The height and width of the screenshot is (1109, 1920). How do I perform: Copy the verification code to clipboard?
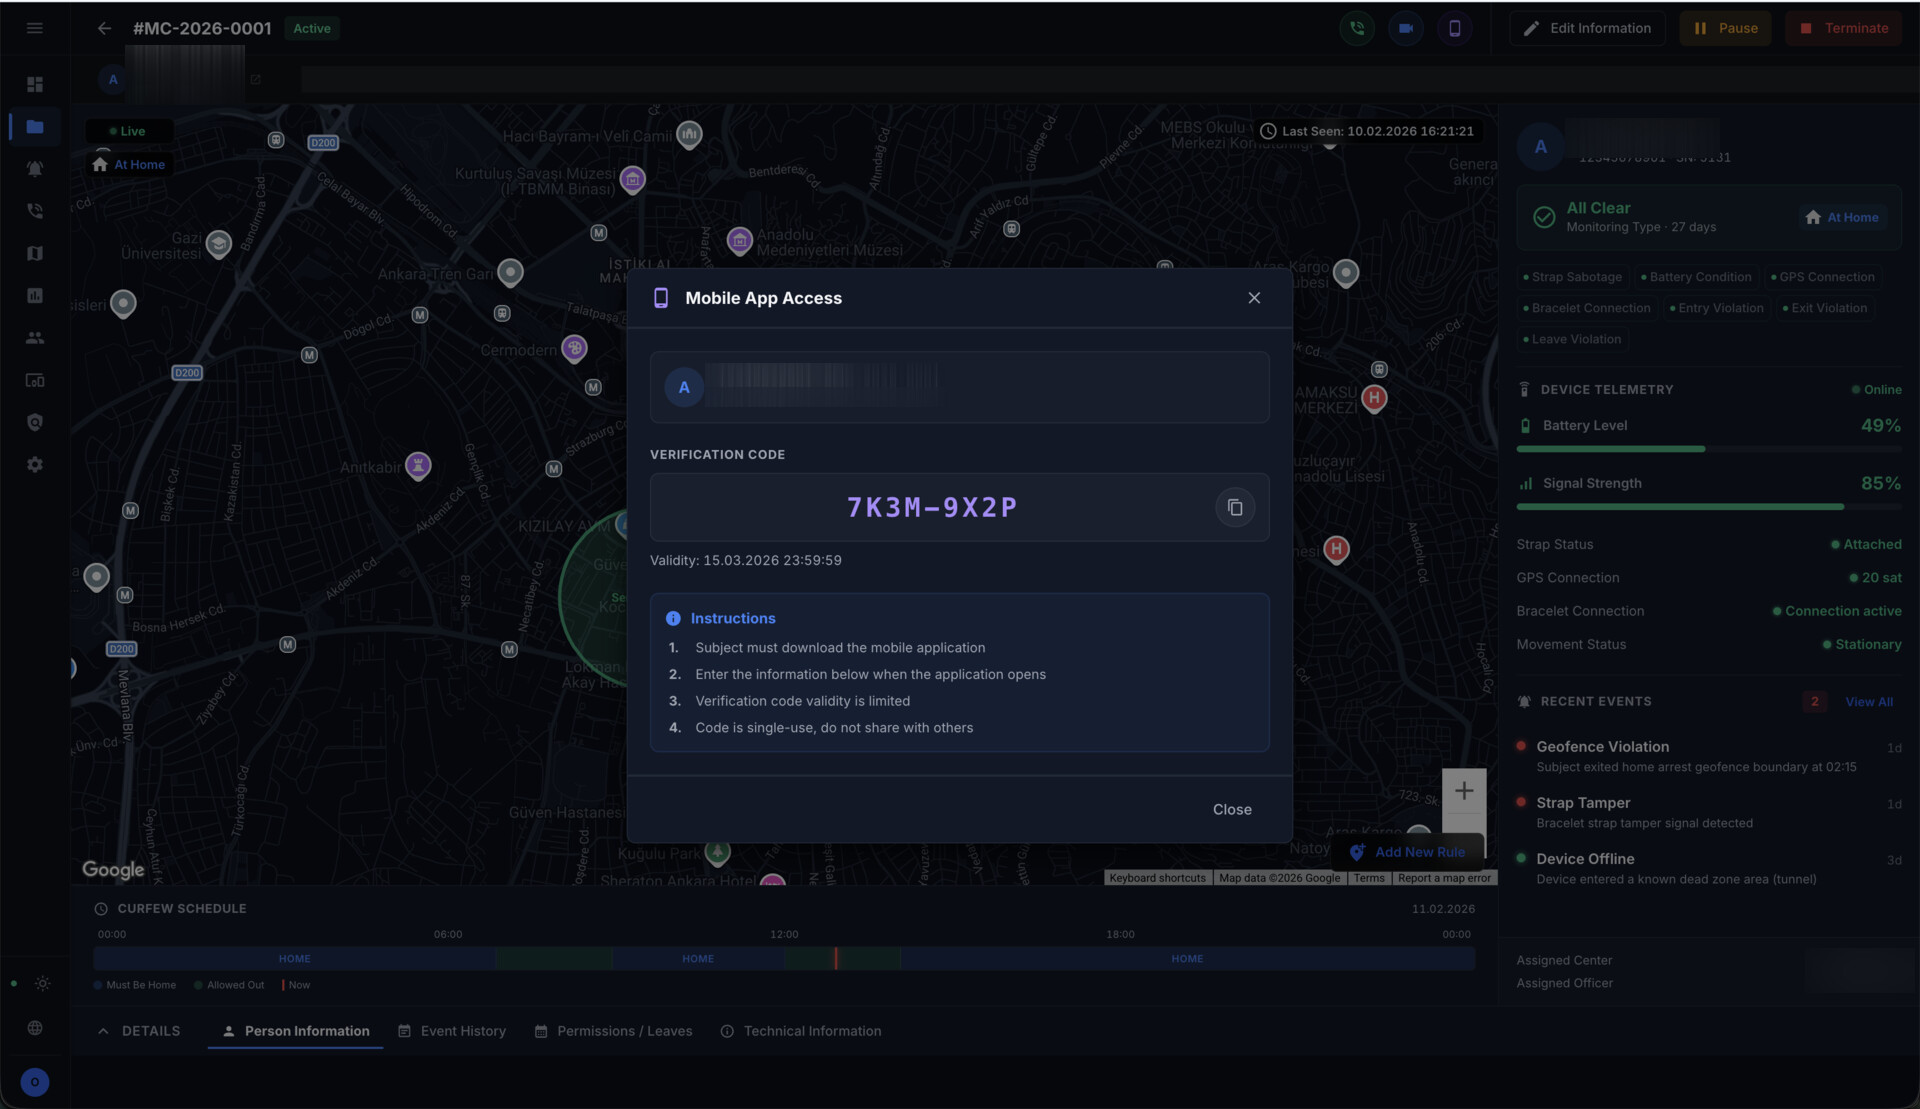1235,508
